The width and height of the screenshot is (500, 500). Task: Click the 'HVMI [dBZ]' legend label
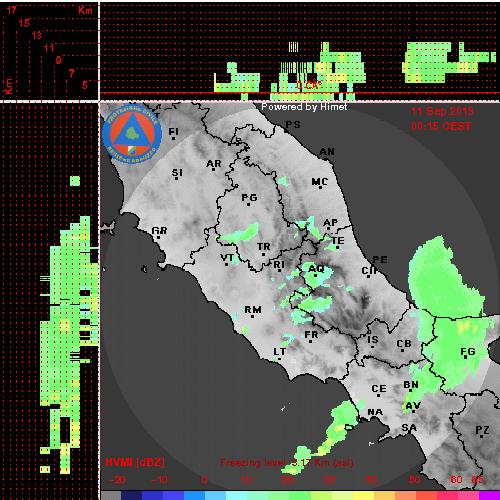[x=135, y=462]
